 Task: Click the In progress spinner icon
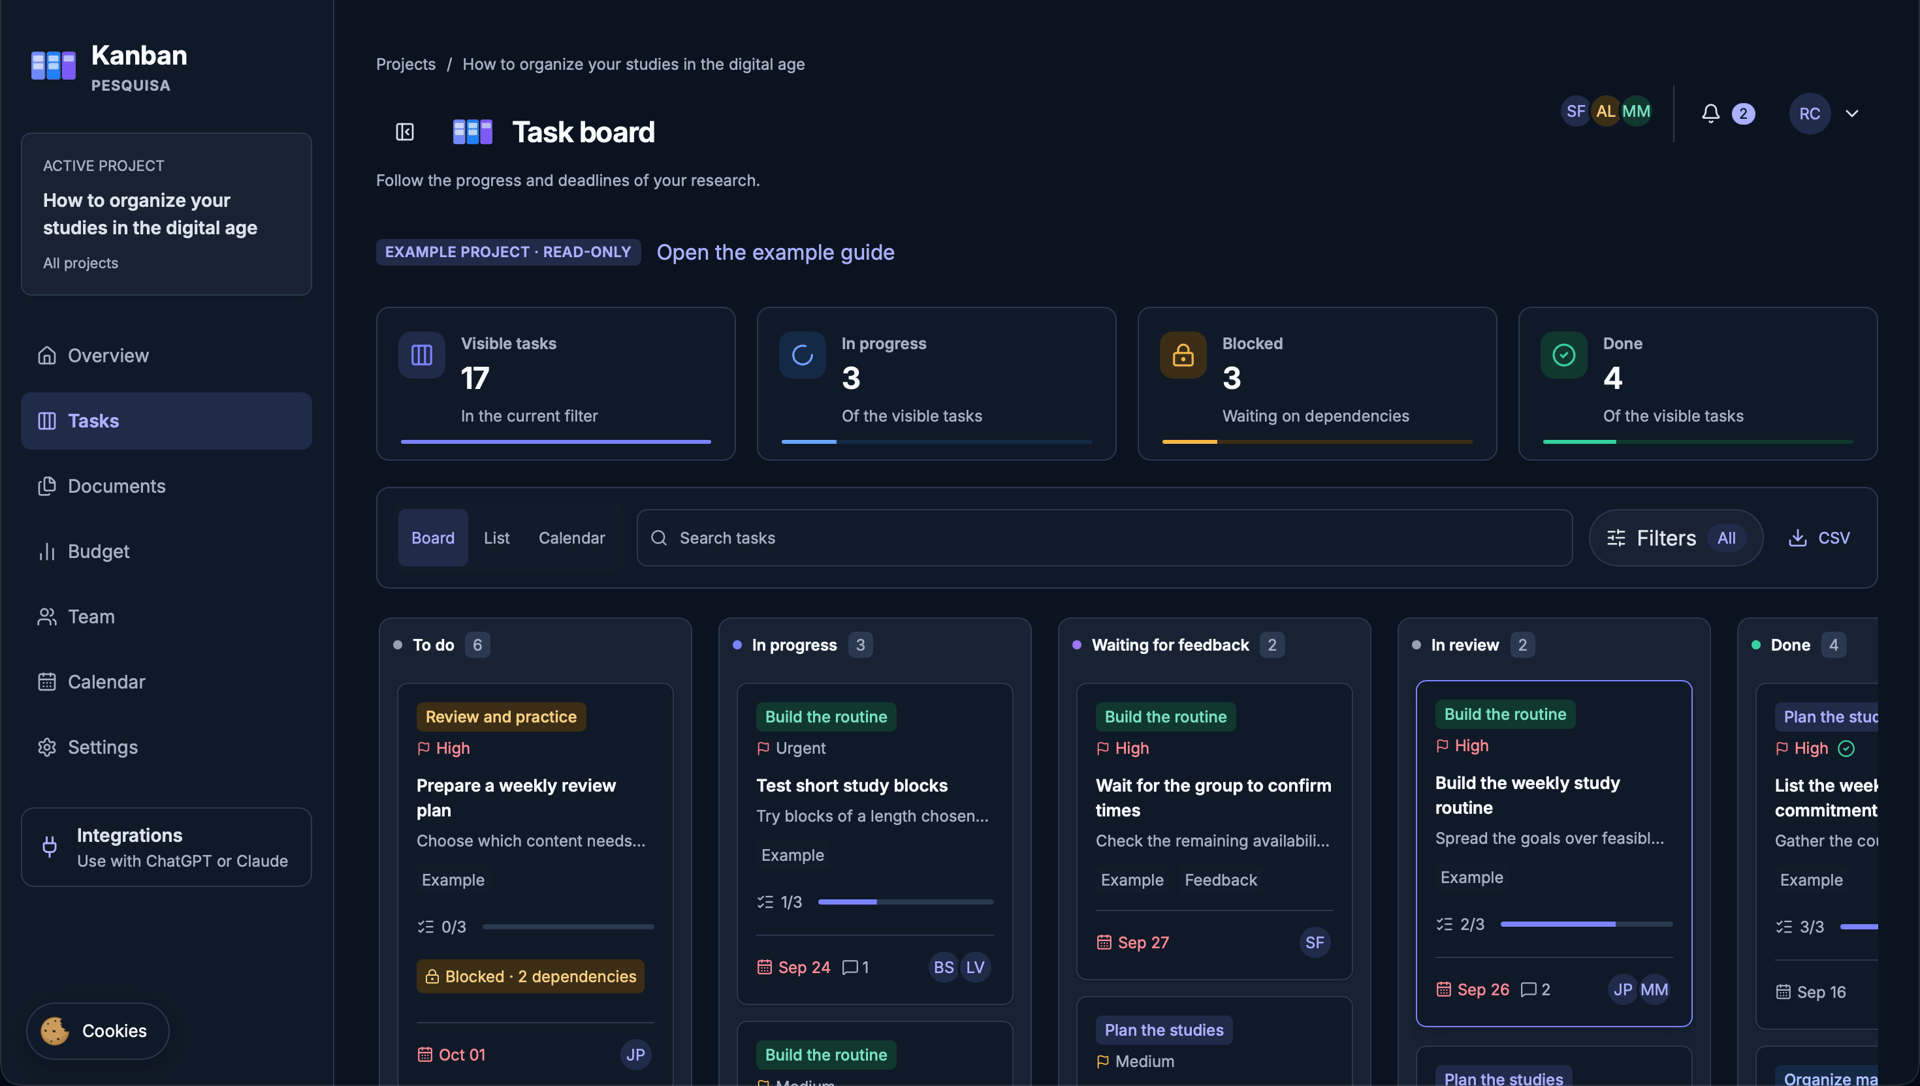(x=802, y=355)
